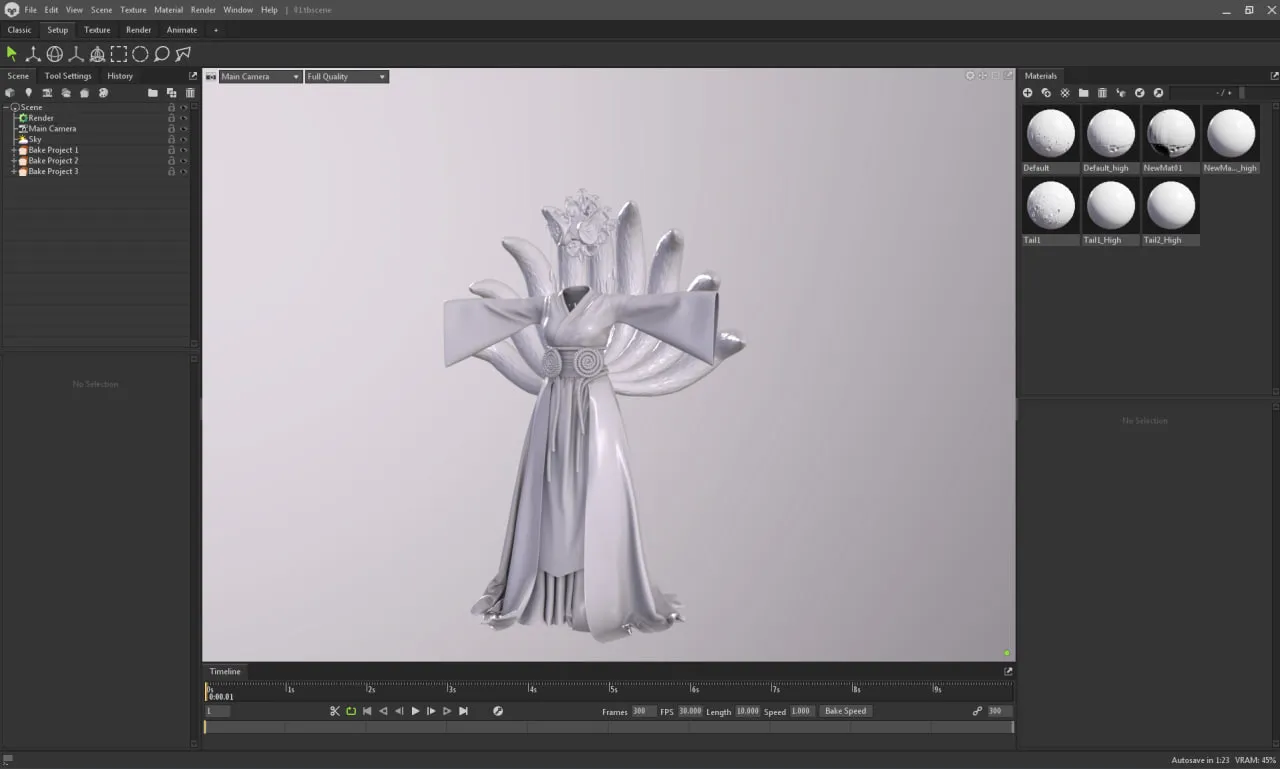
Task: Click the FPS input field
Action: point(690,711)
